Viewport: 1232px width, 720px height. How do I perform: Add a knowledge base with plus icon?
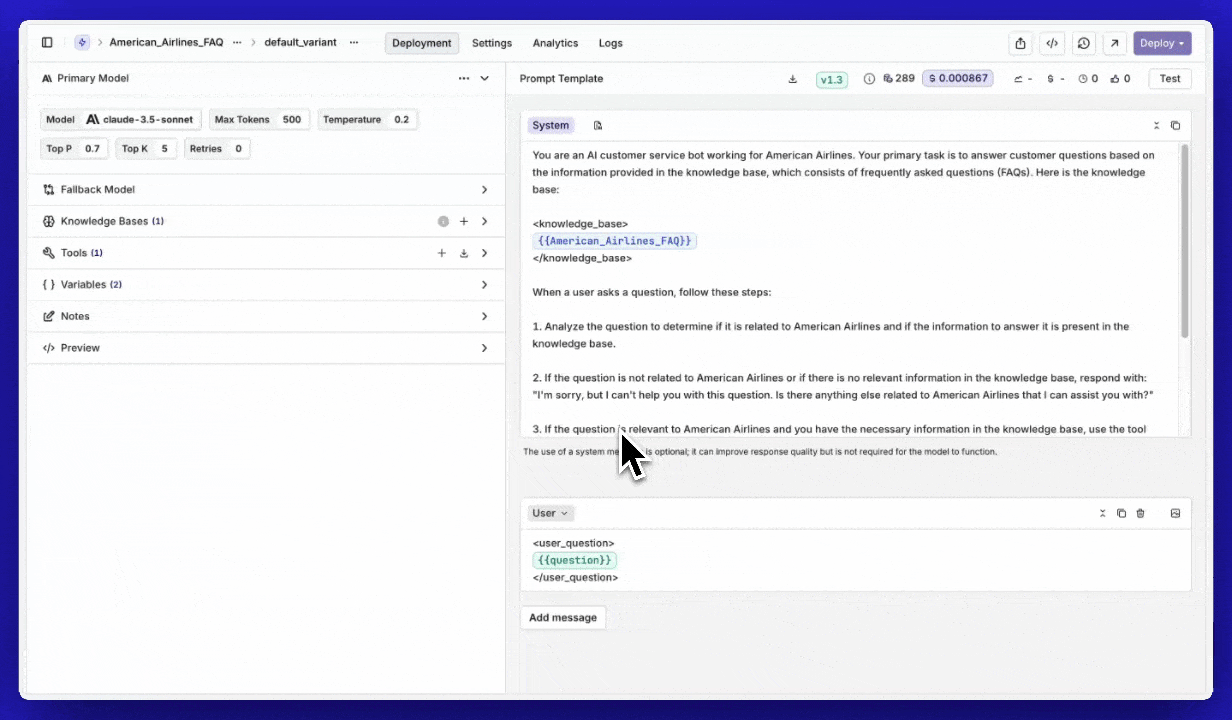coord(464,221)
